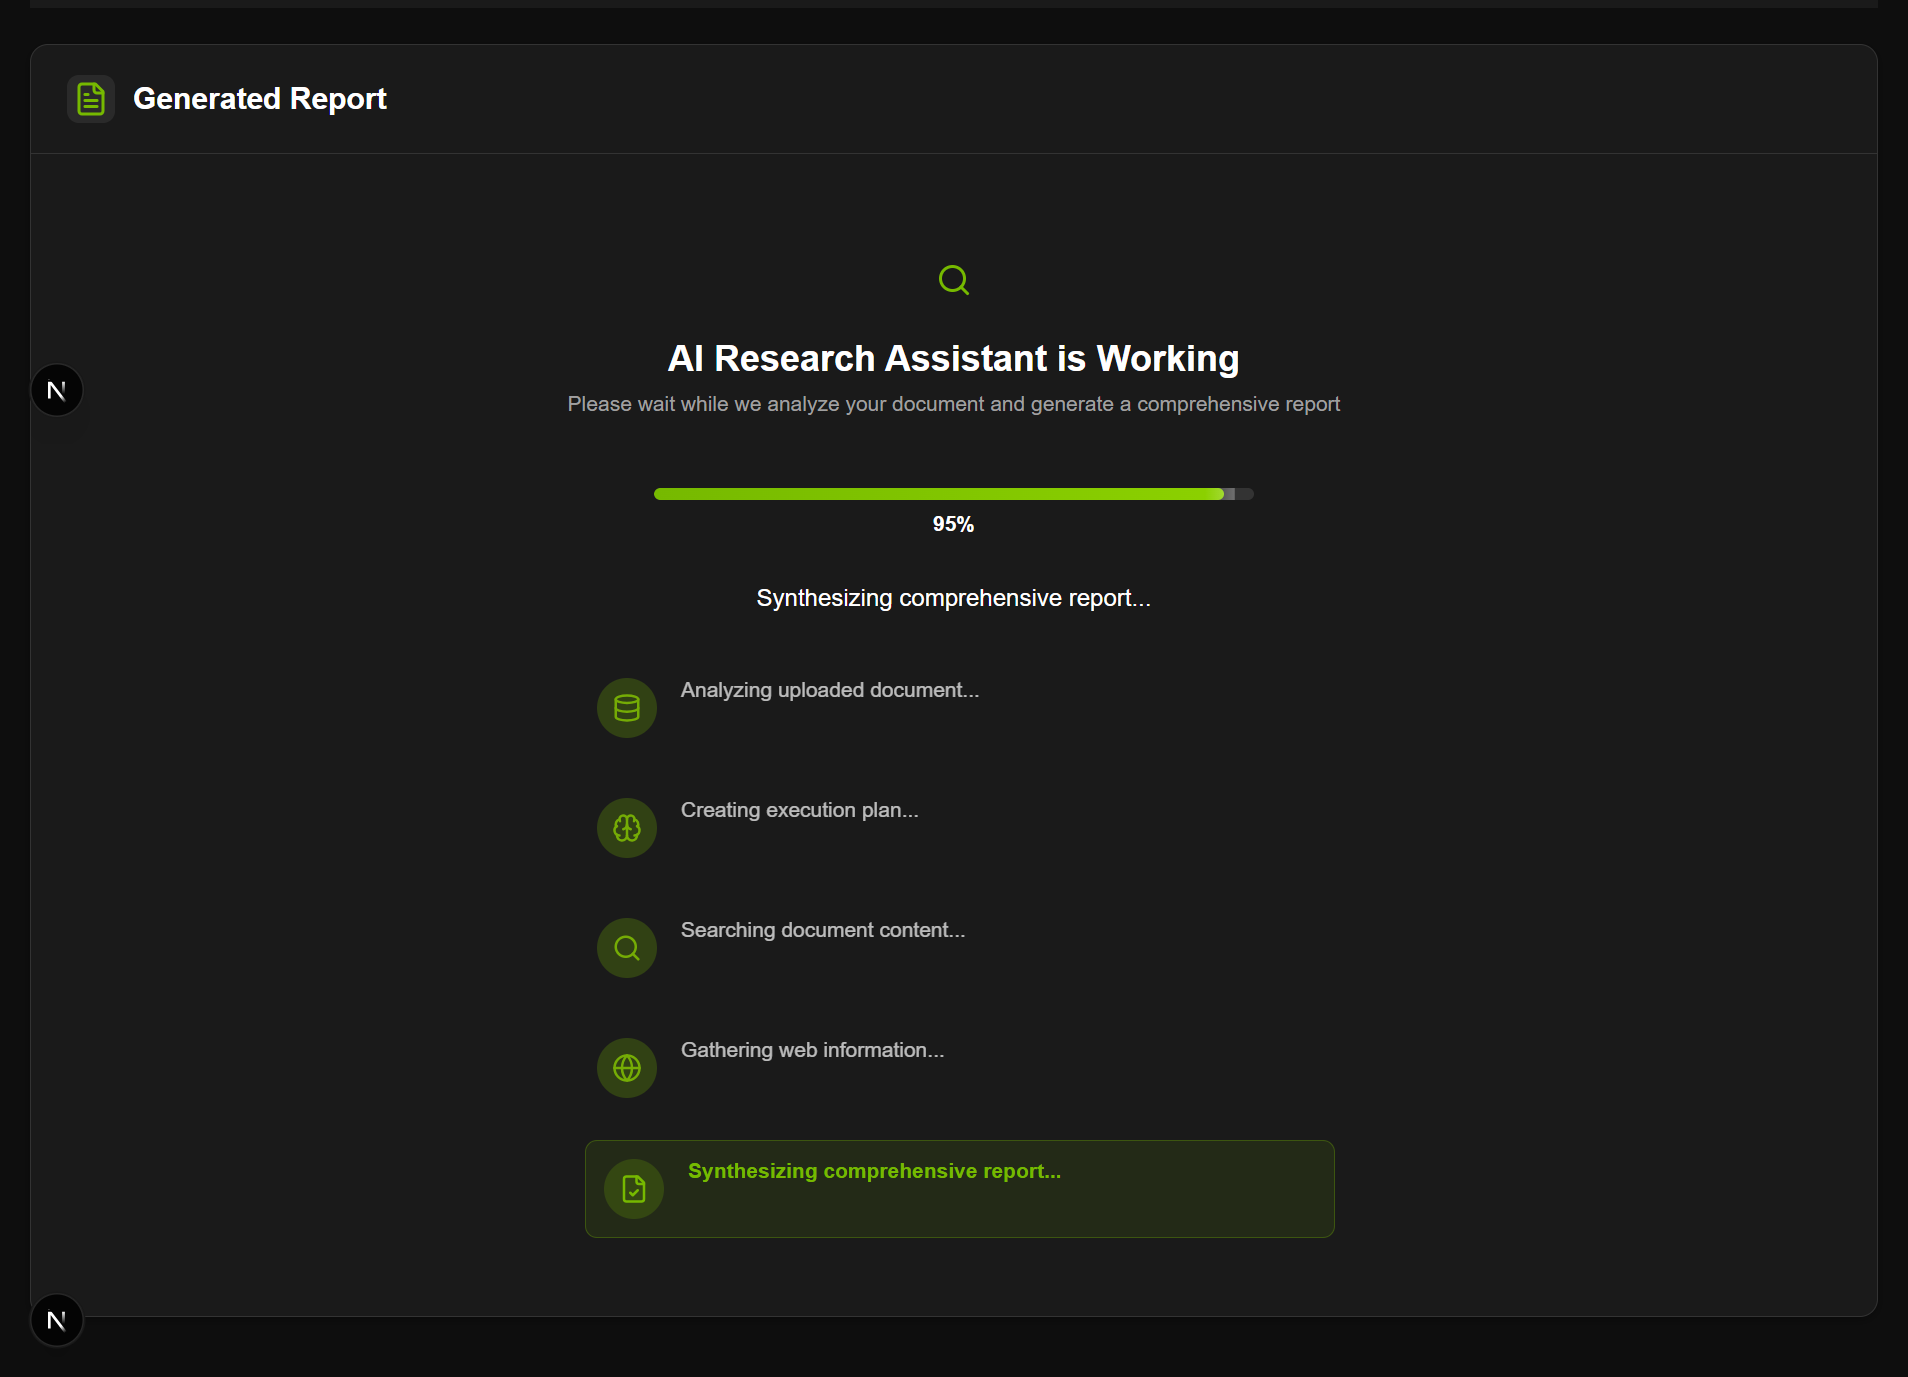Expand the Synthesizing comprehensive report card
The width and height of the screenshot is (1908, 1377).
(959, 1188)
